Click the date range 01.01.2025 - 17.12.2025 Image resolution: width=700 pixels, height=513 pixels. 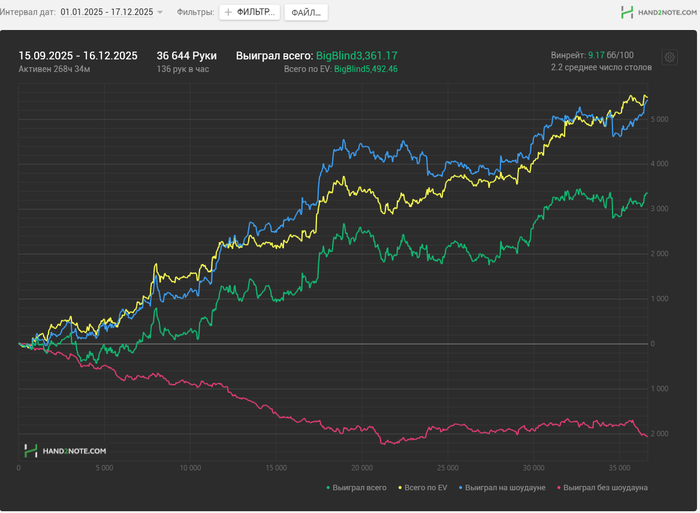107,12
